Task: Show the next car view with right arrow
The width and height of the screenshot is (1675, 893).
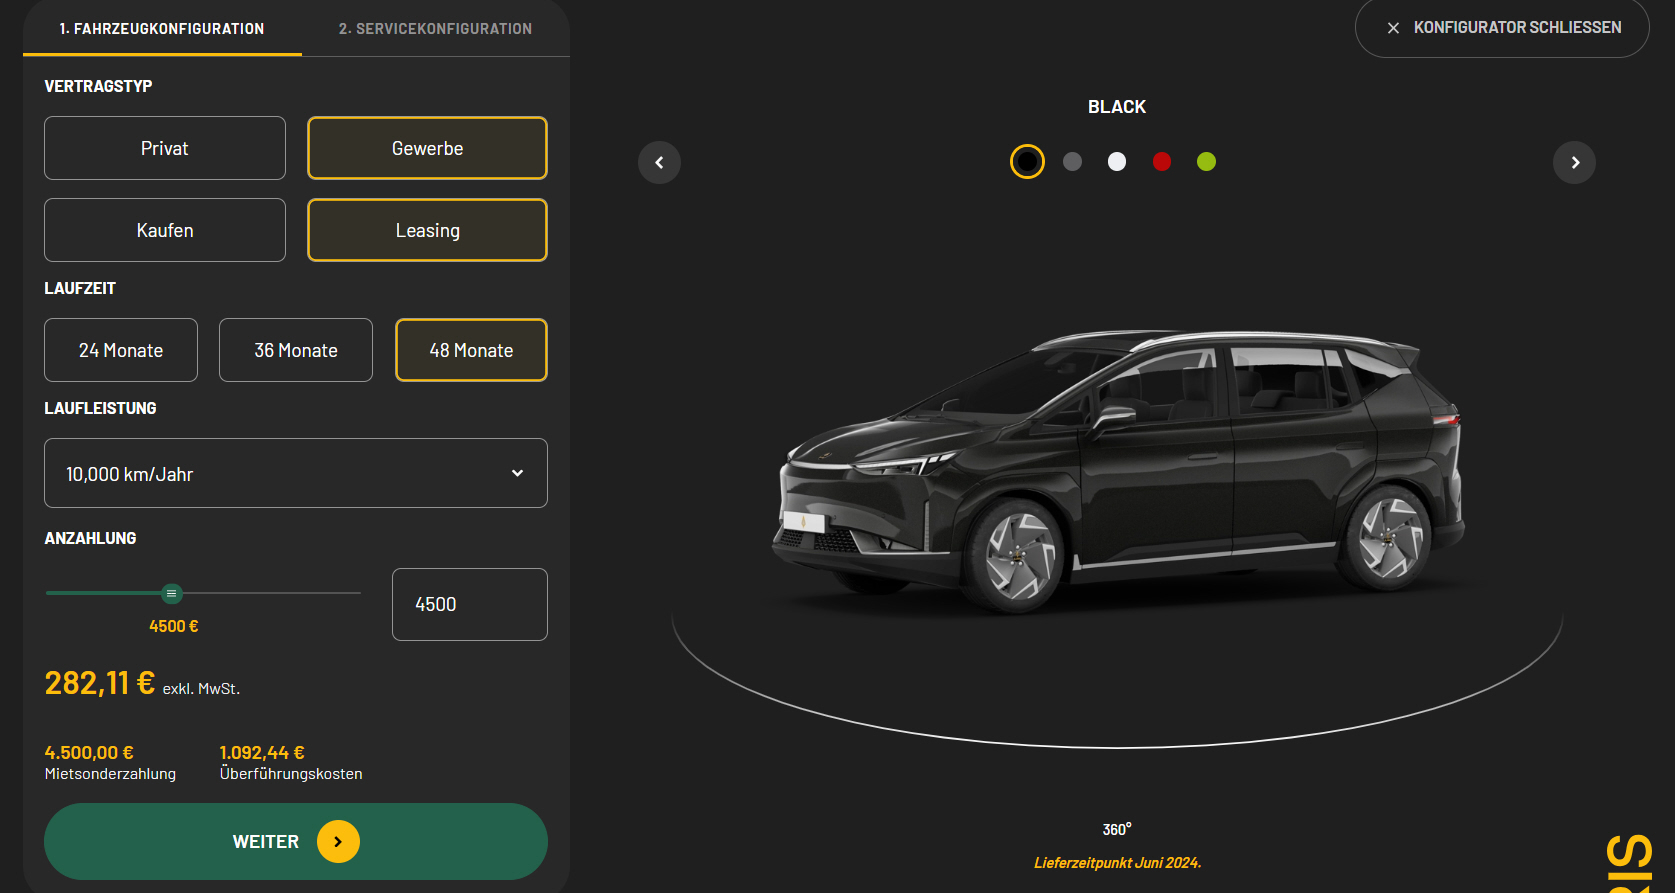Action: [1574, 163]
